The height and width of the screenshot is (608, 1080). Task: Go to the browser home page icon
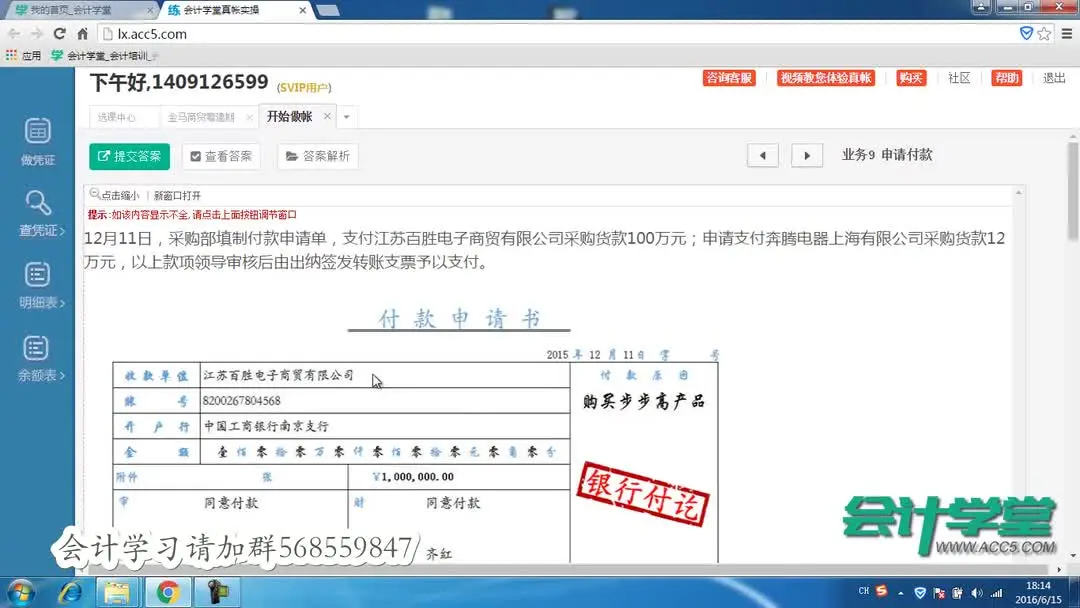tap(82, 34)
